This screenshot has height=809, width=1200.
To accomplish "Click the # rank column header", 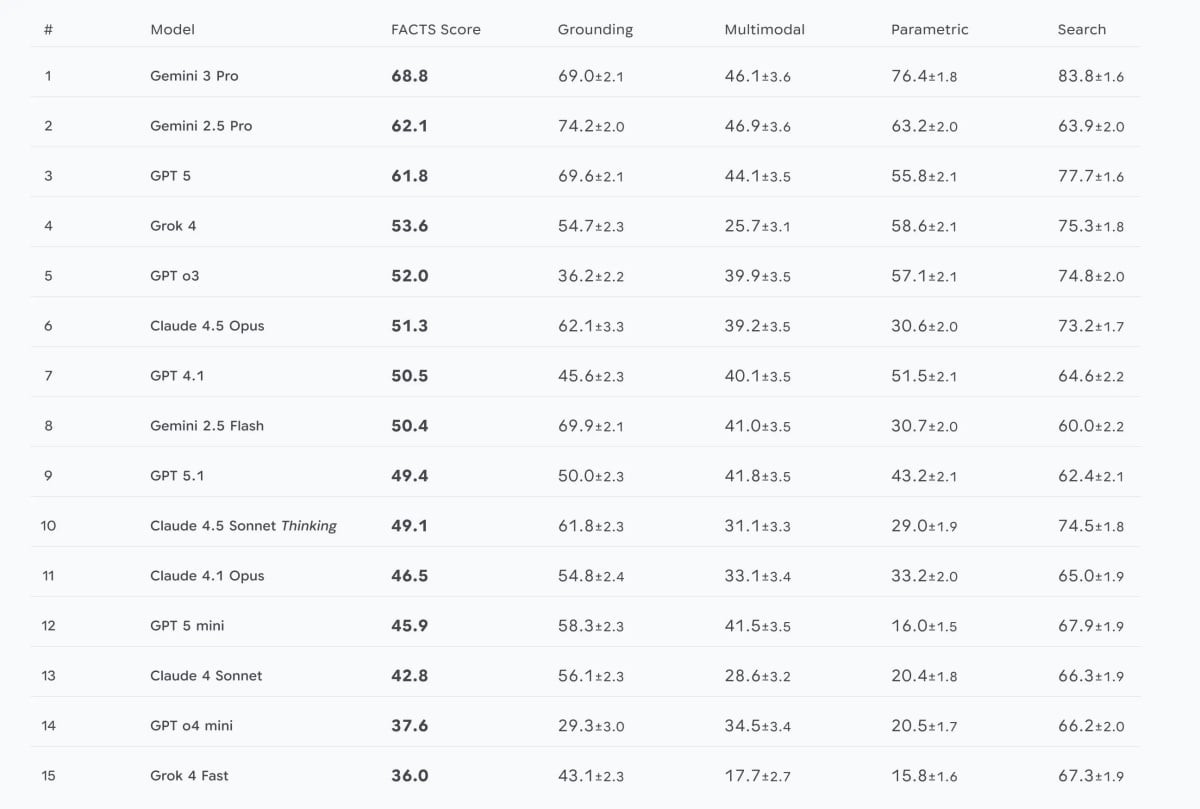I will (48, 30).
